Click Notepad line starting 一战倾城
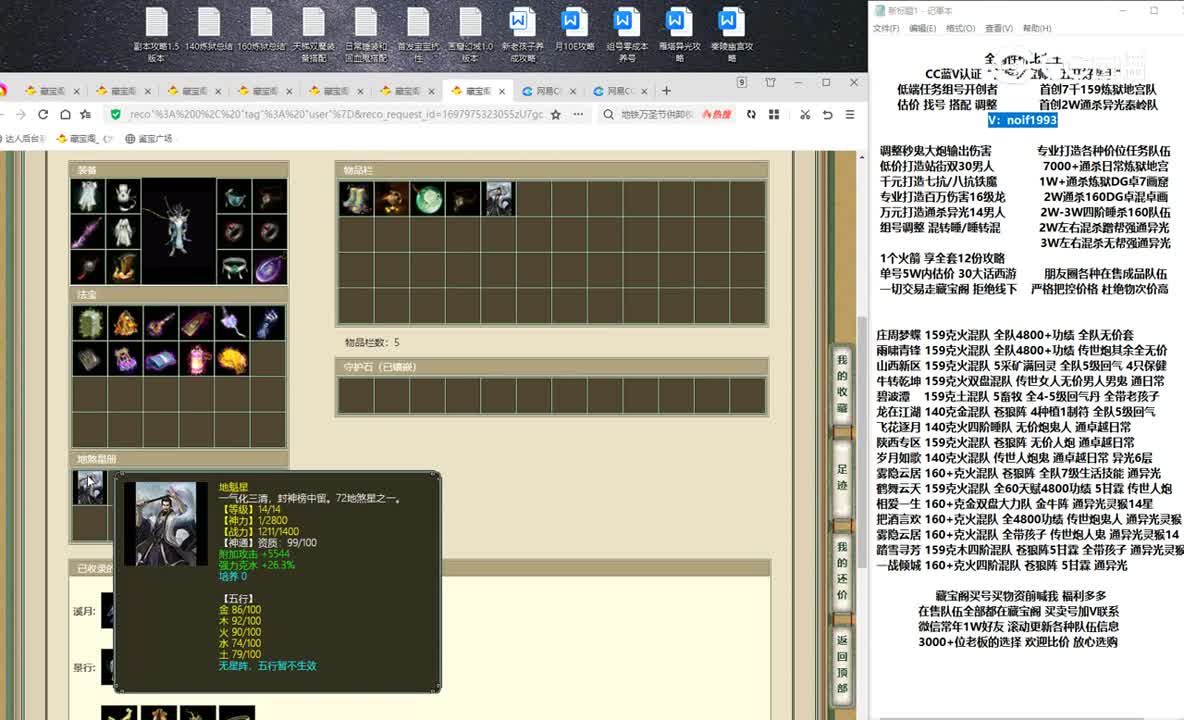The image size is (1184, 720). pyautogui.click(x=1002, y=565)
